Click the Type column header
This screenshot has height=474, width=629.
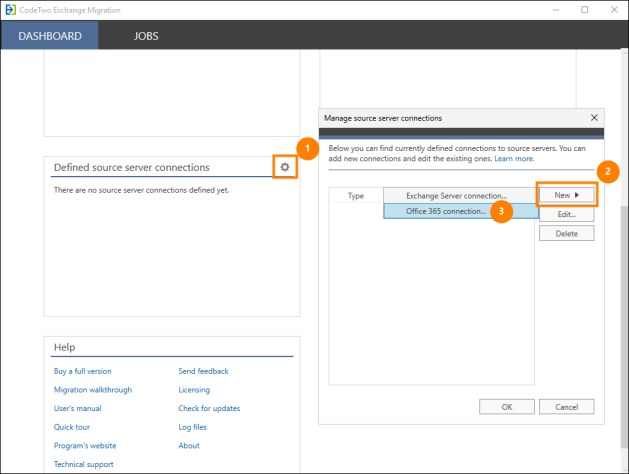coord(356,196)
